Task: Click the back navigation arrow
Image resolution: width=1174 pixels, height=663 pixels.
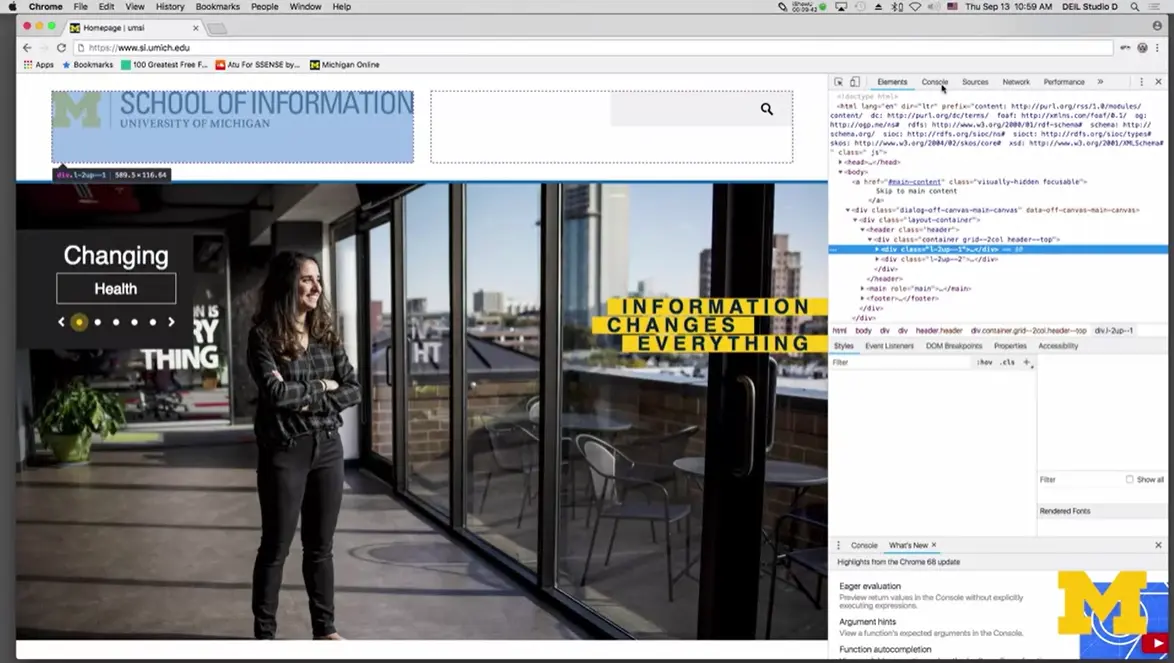Action: (x=26, y=47)
